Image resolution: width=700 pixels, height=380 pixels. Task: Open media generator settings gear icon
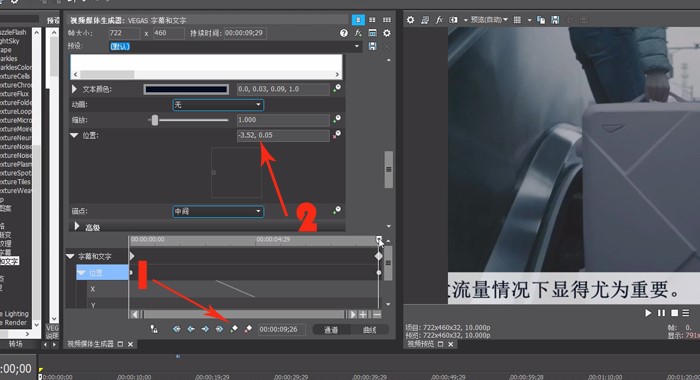[387, 33]
